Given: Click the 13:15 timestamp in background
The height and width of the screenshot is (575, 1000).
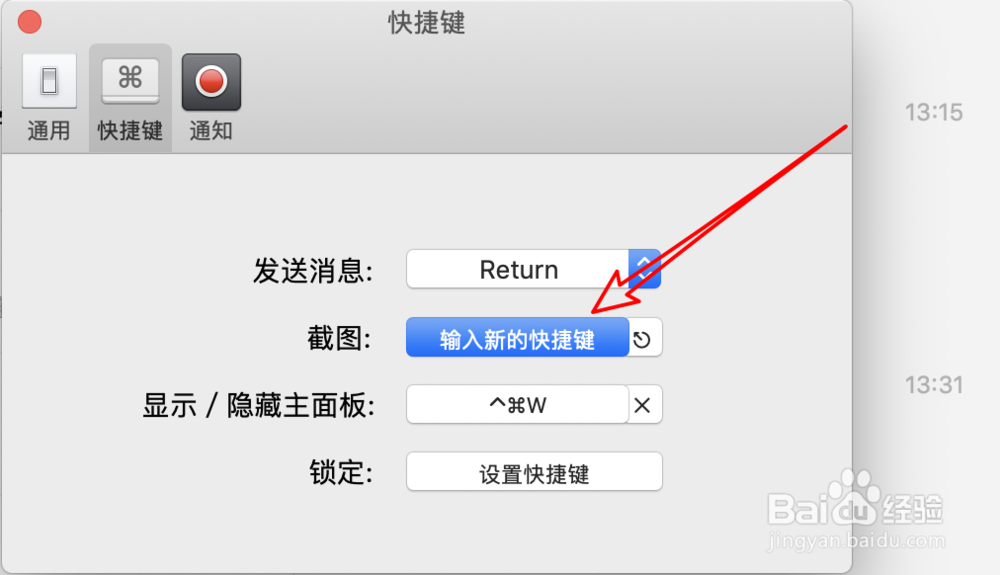Looking at the screenshot, I should [x=934, y=113].
